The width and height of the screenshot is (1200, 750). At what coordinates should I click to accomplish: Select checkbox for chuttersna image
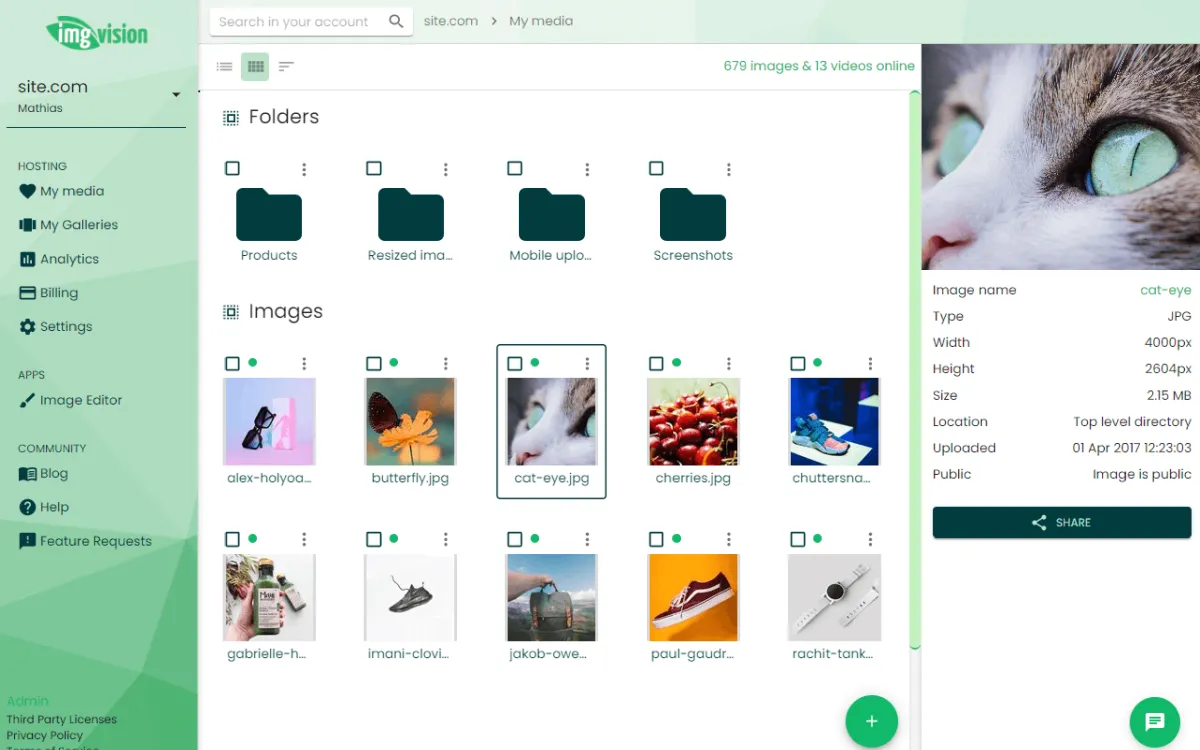[798, 364]
